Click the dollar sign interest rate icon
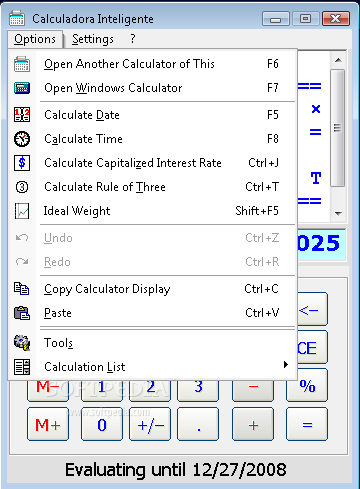Screen dimensions: 360x489 click(x=22, y=163)
